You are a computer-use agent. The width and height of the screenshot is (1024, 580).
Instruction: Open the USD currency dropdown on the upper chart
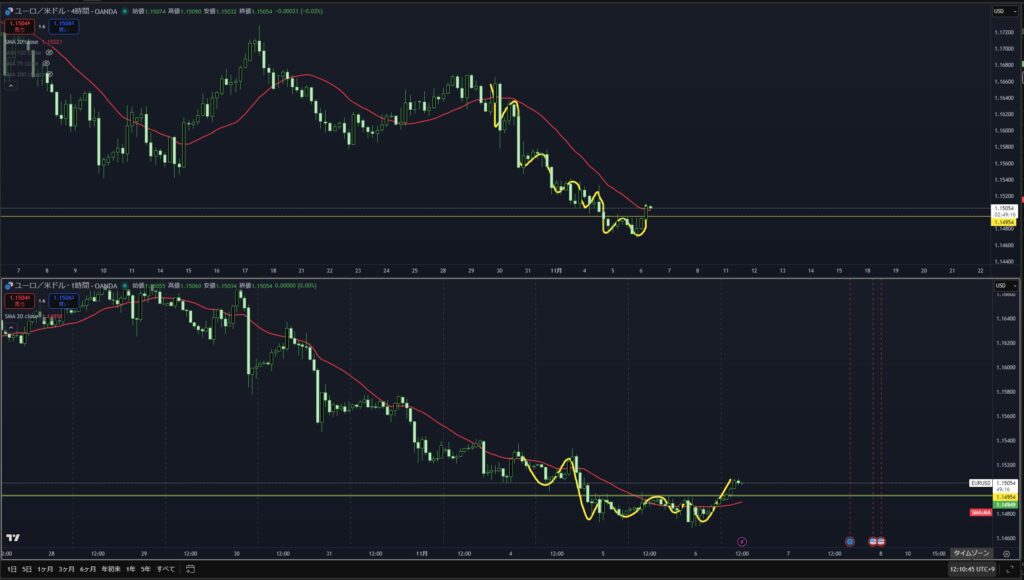(998, 11)
